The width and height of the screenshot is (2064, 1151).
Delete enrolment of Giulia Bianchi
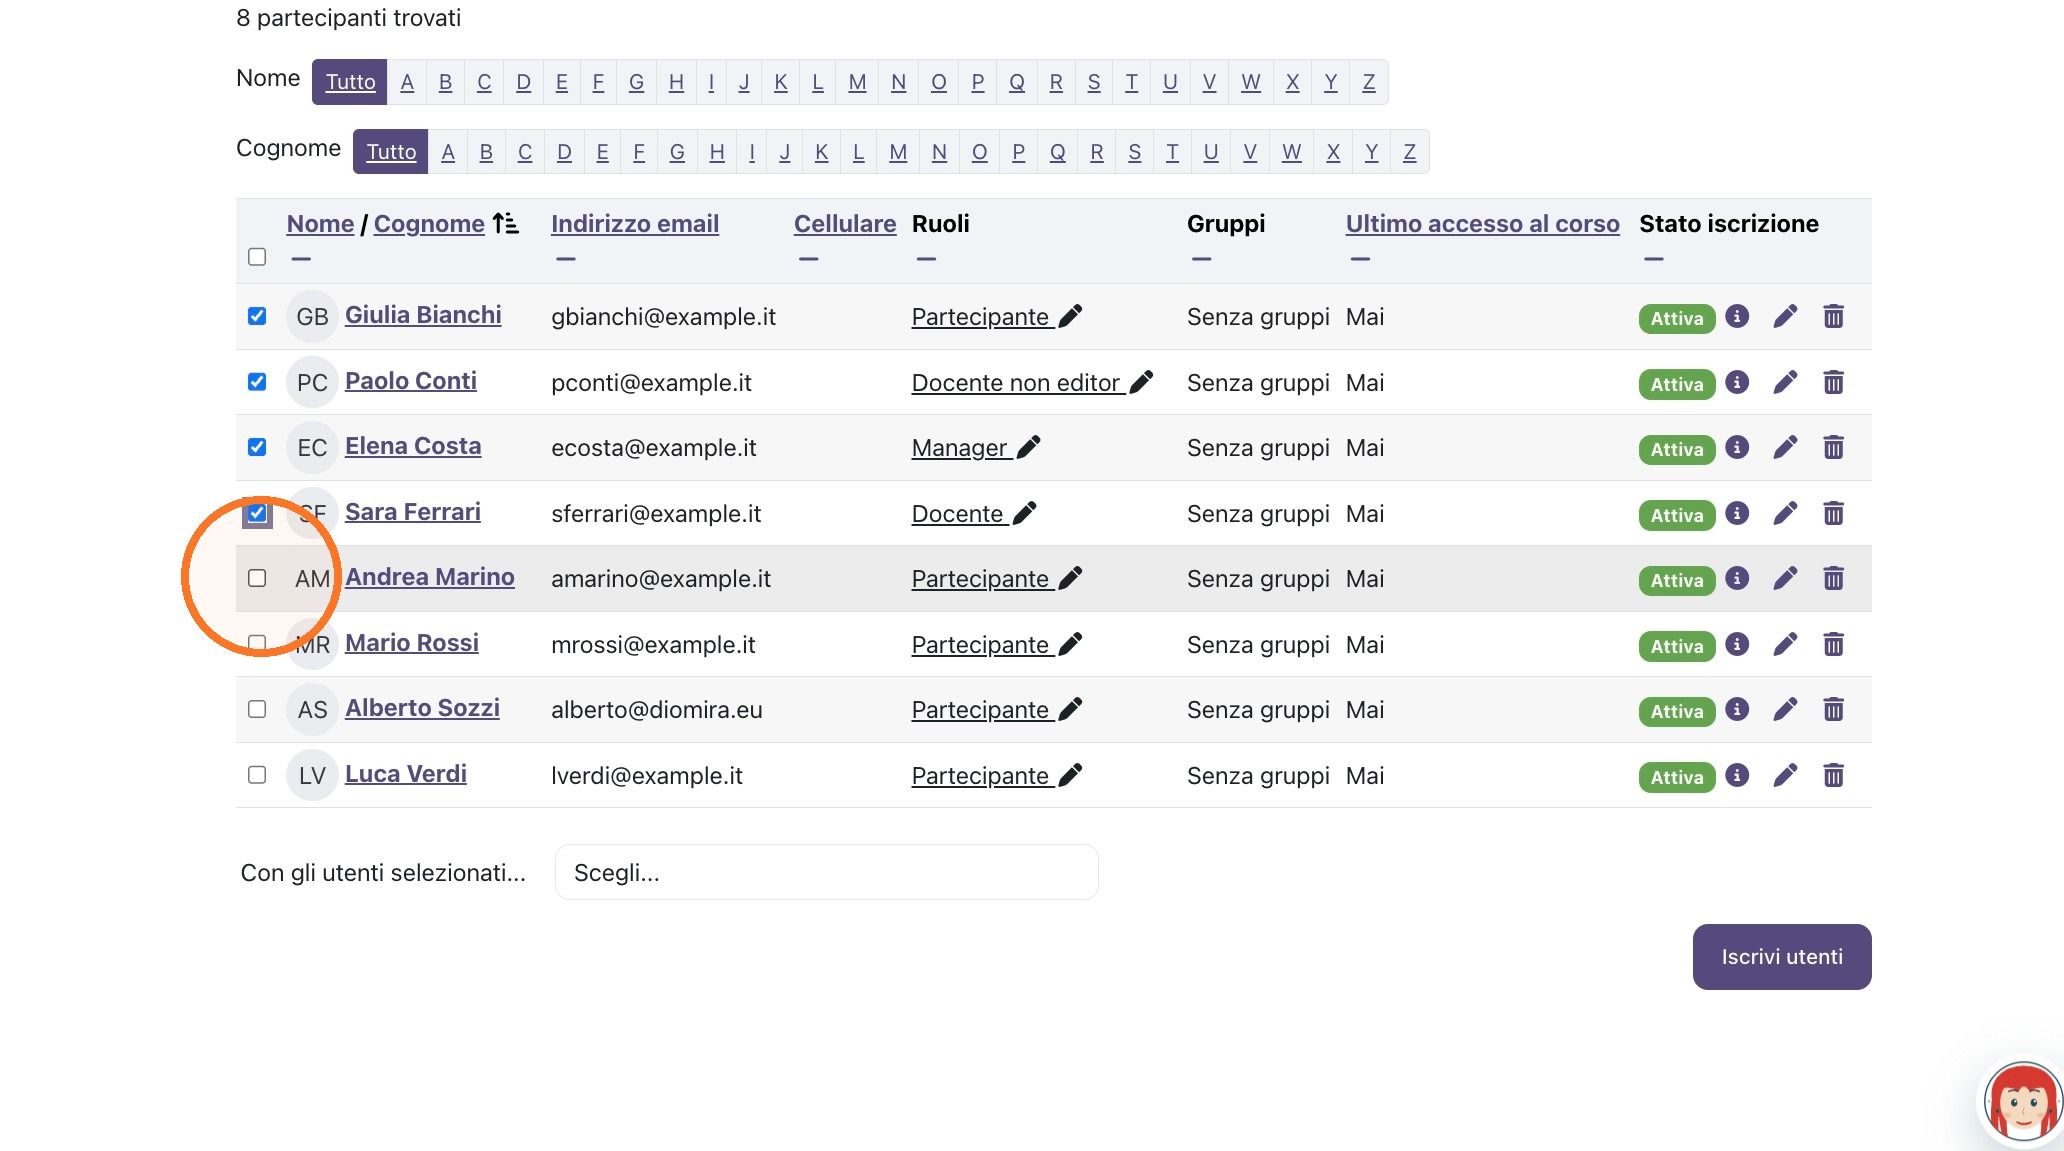point(1833,316)
